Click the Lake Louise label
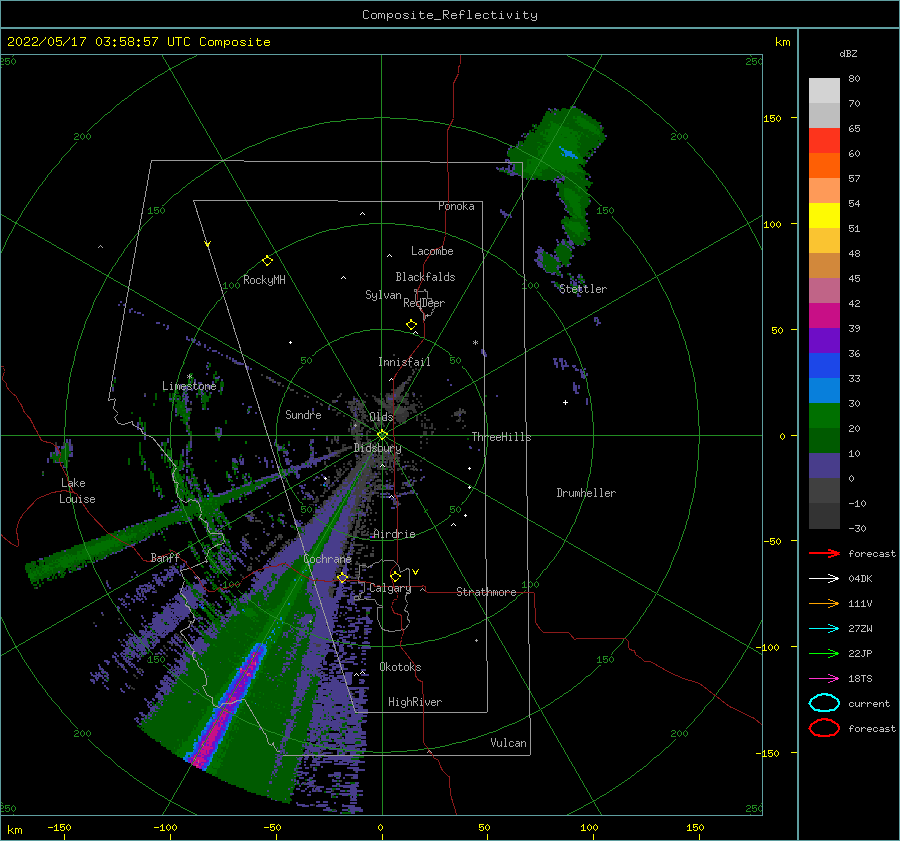The width and height of the screenshot is (900, 841). 78,491
